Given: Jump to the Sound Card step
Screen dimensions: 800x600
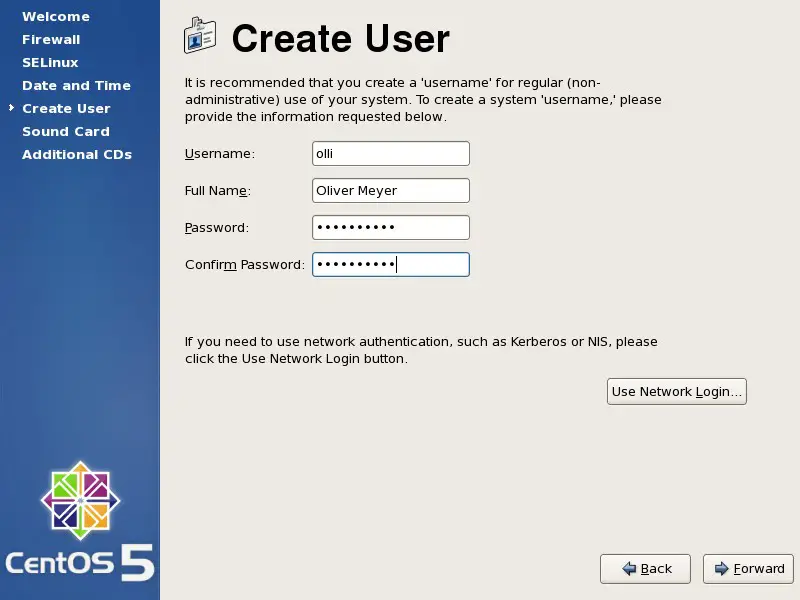Looking at the screenshot, I should point(66,131).
